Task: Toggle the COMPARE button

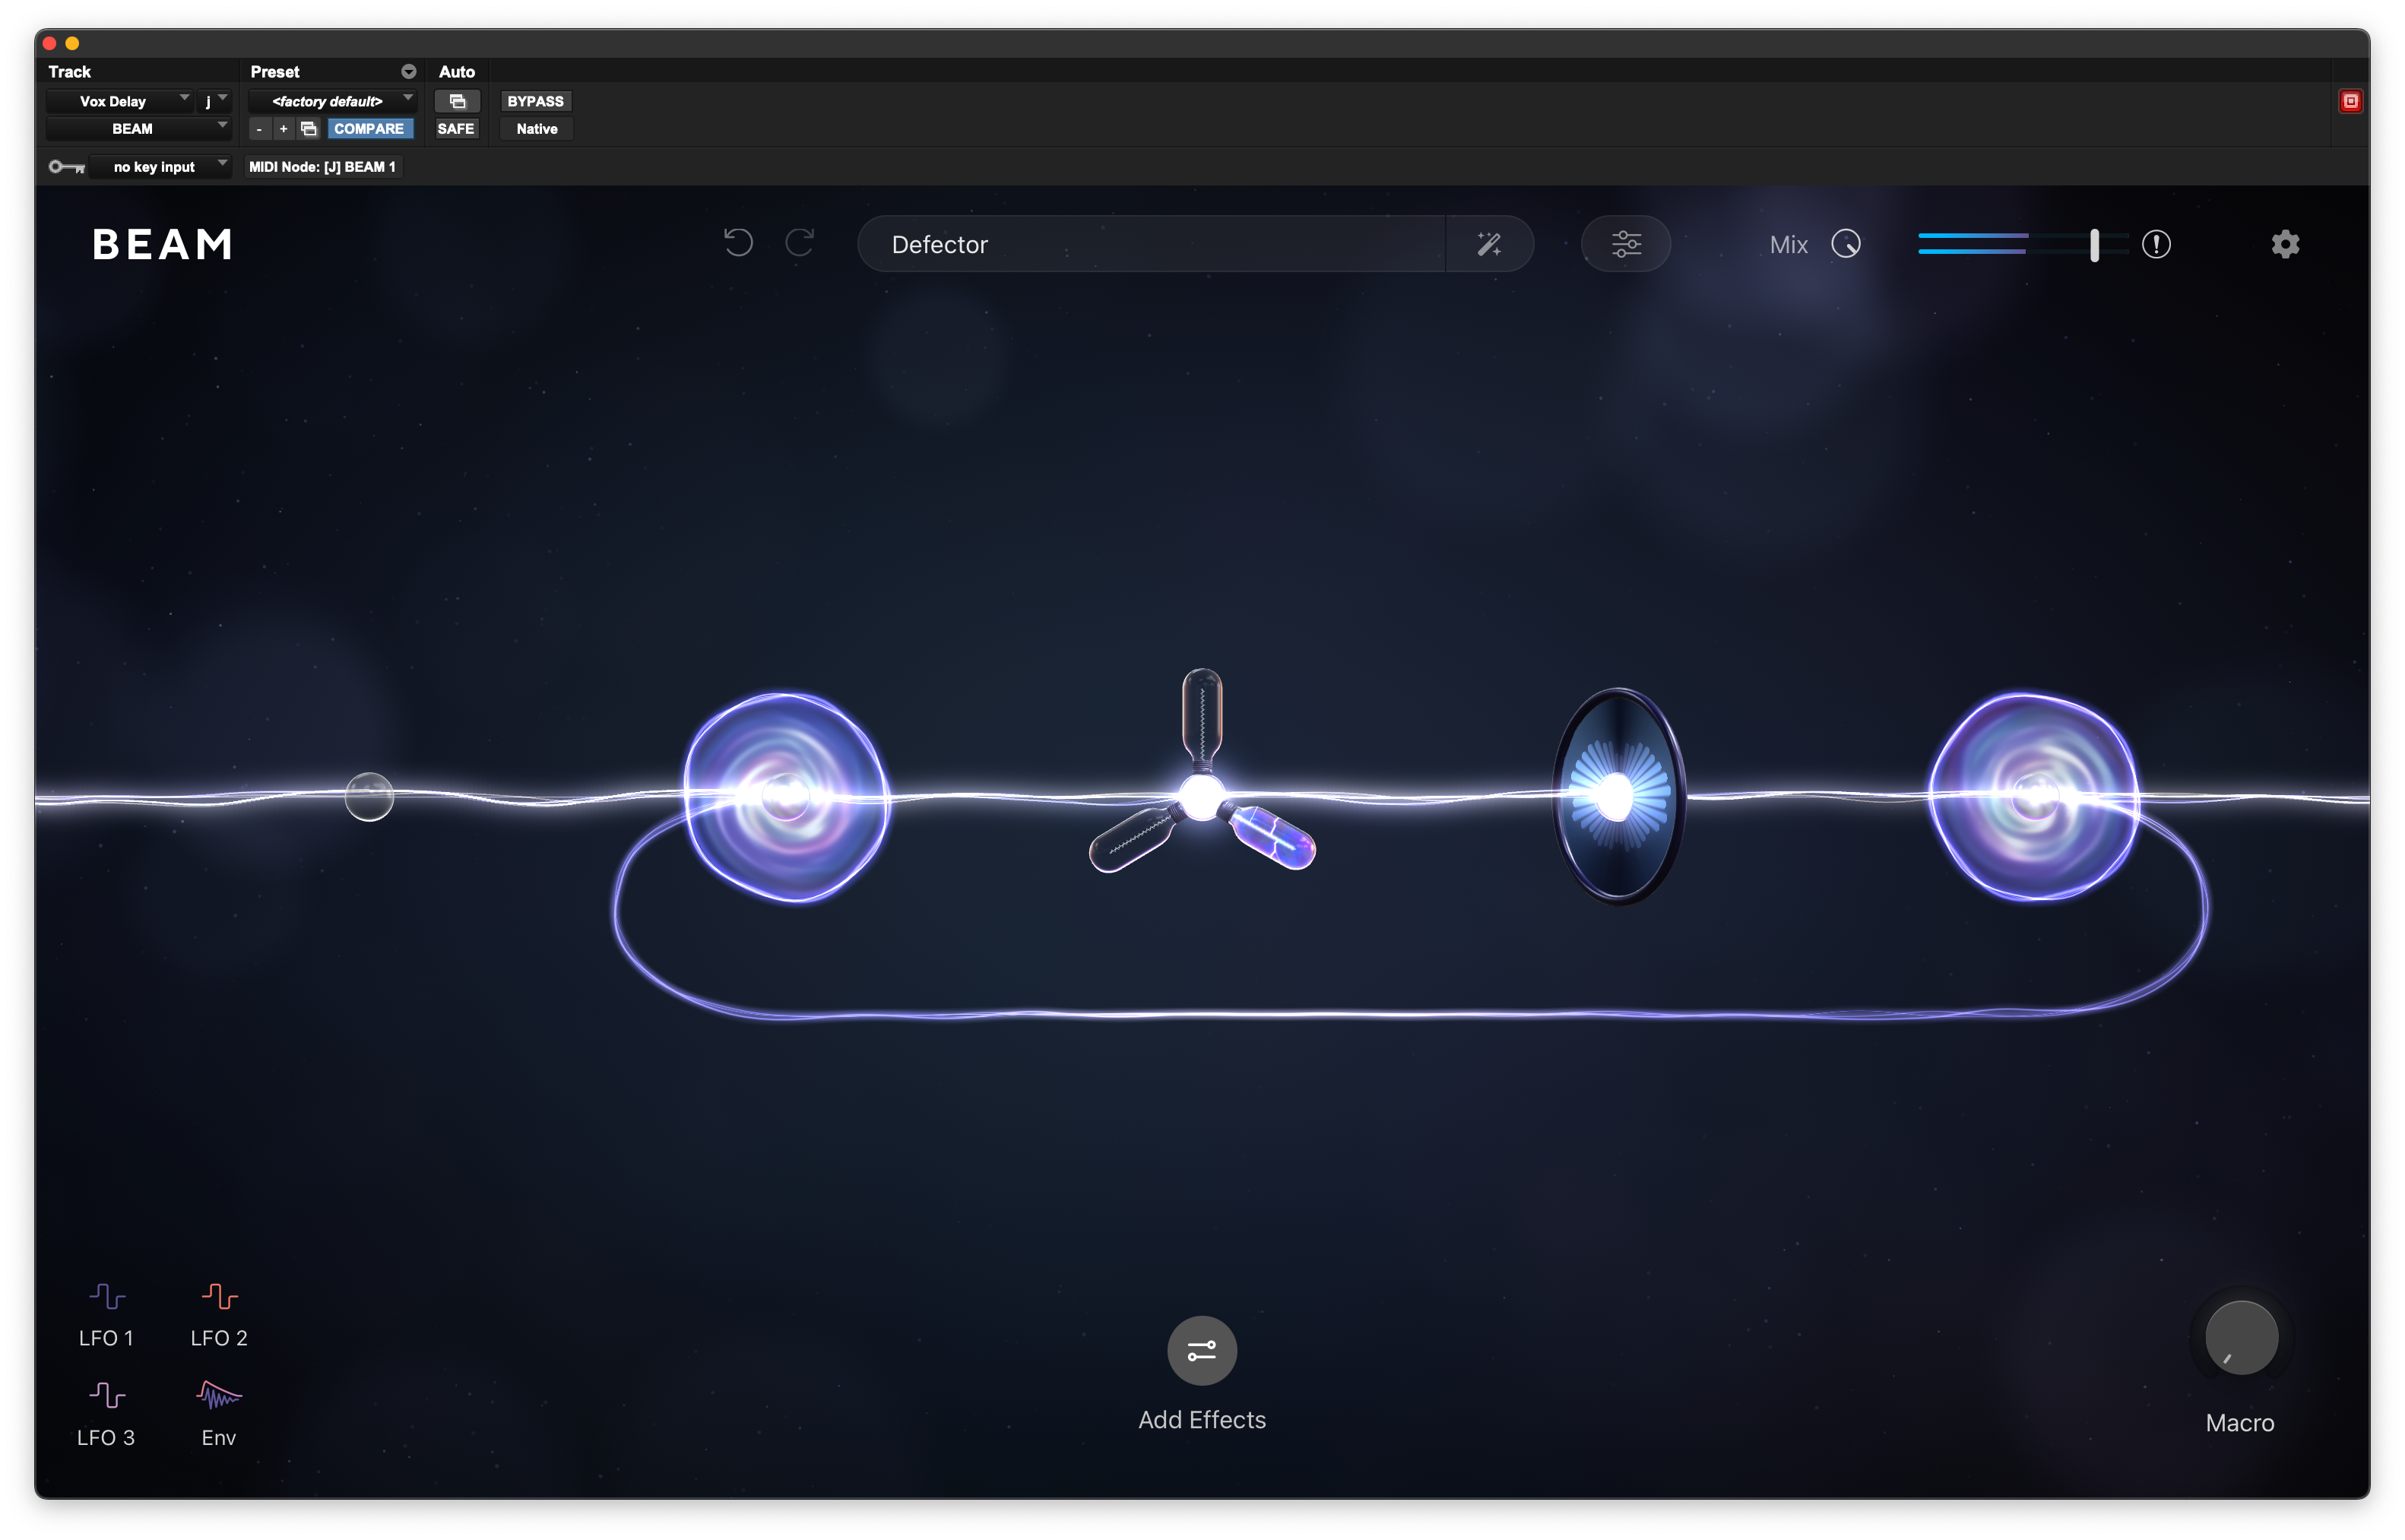Action: [x=369, y=129]
